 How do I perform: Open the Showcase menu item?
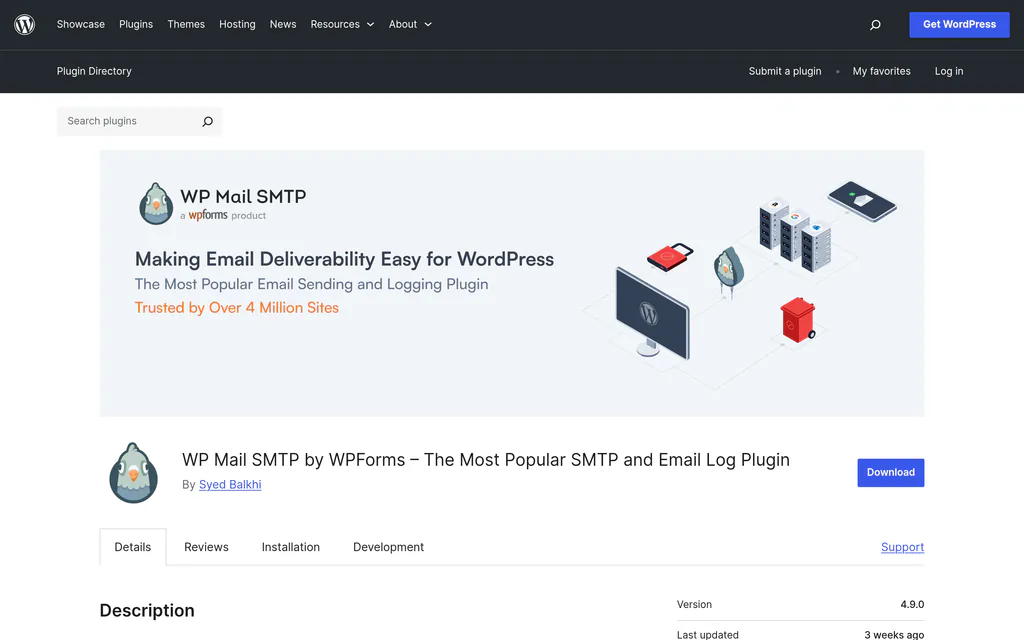[x=80, y=24]
